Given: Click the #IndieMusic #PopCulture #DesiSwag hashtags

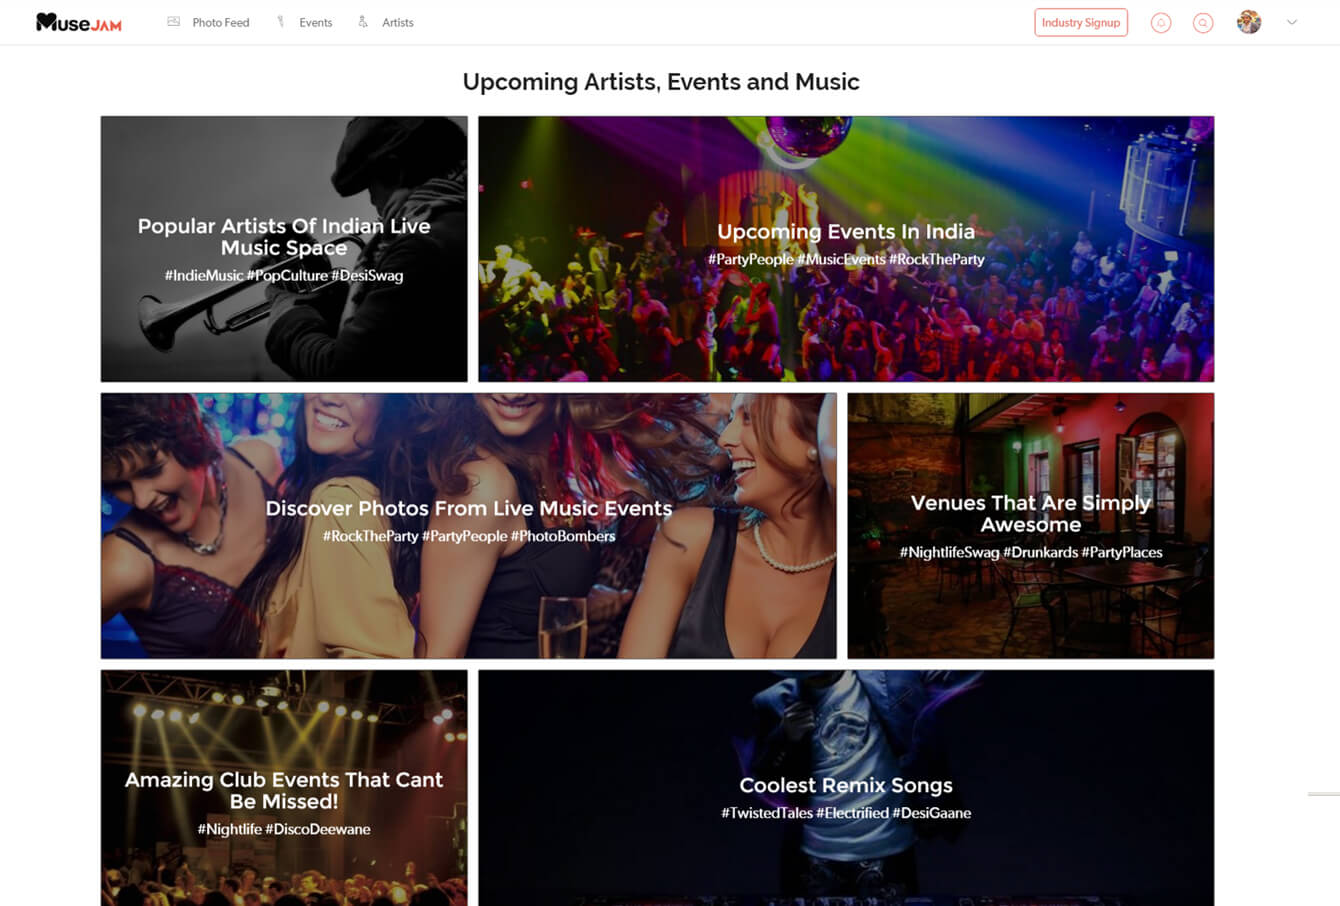Looking at the screenshot, I should 284,275.
